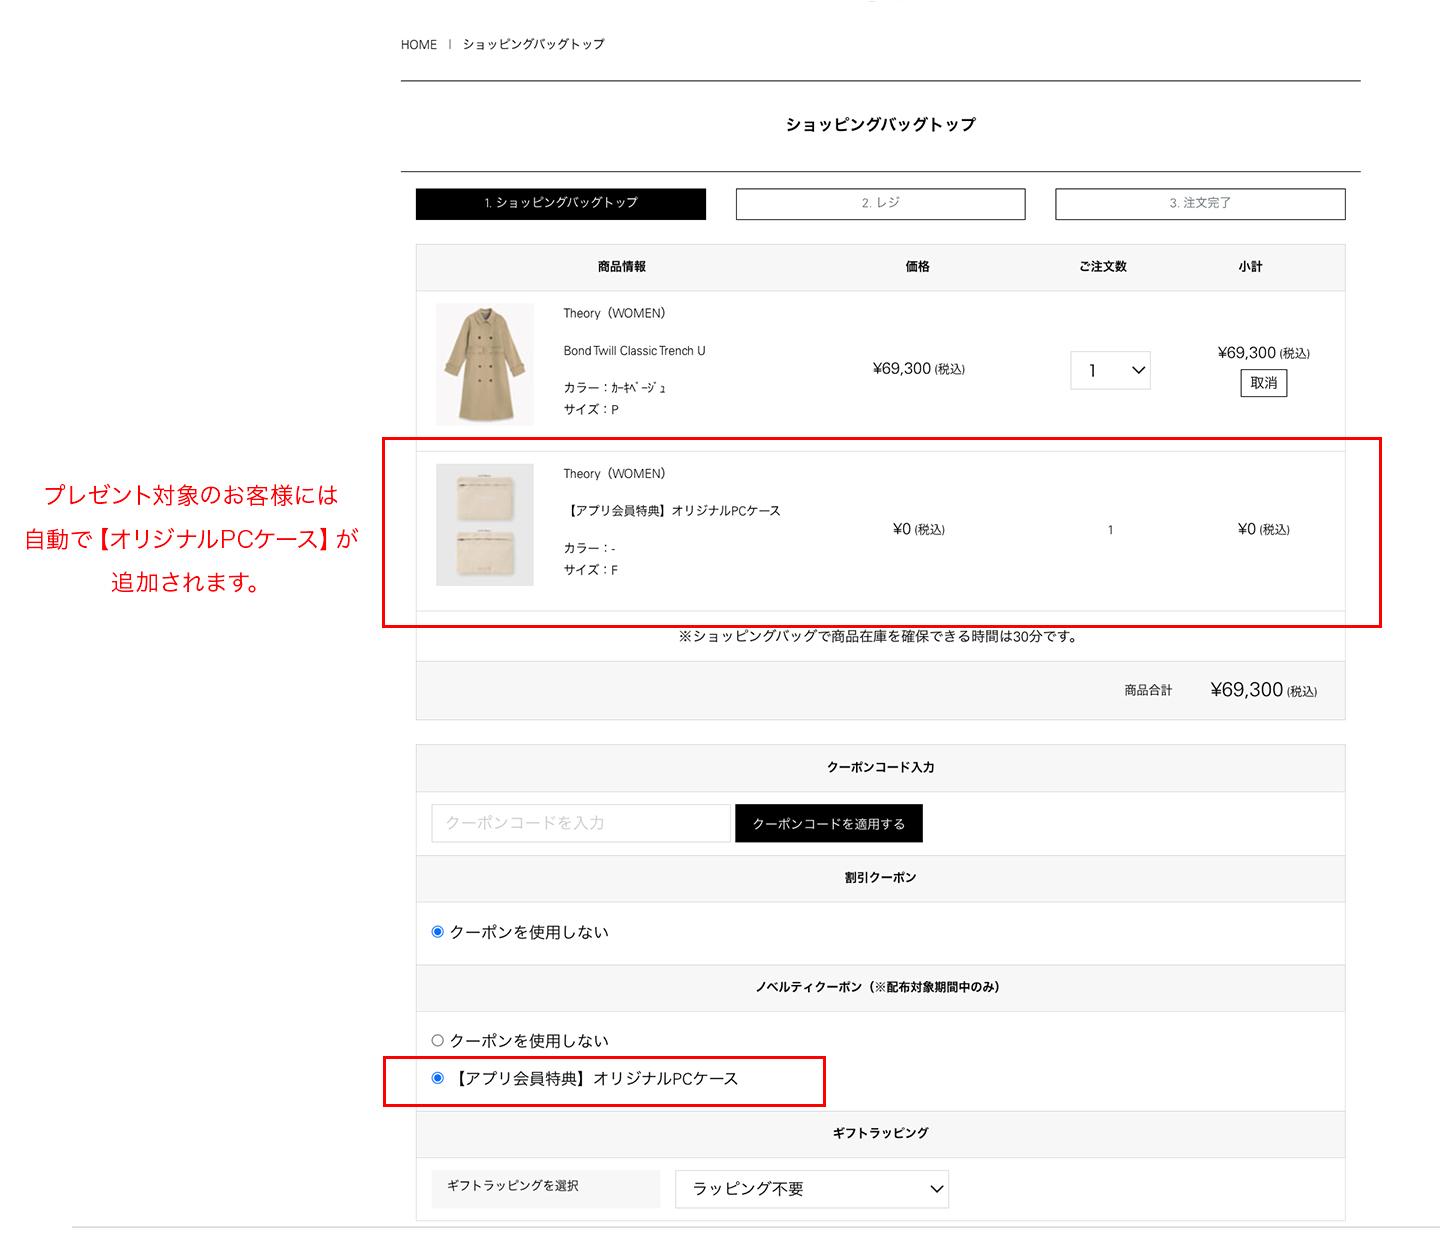Click 商品合計 ¥69,300 total value

(x=1263, y=690)
